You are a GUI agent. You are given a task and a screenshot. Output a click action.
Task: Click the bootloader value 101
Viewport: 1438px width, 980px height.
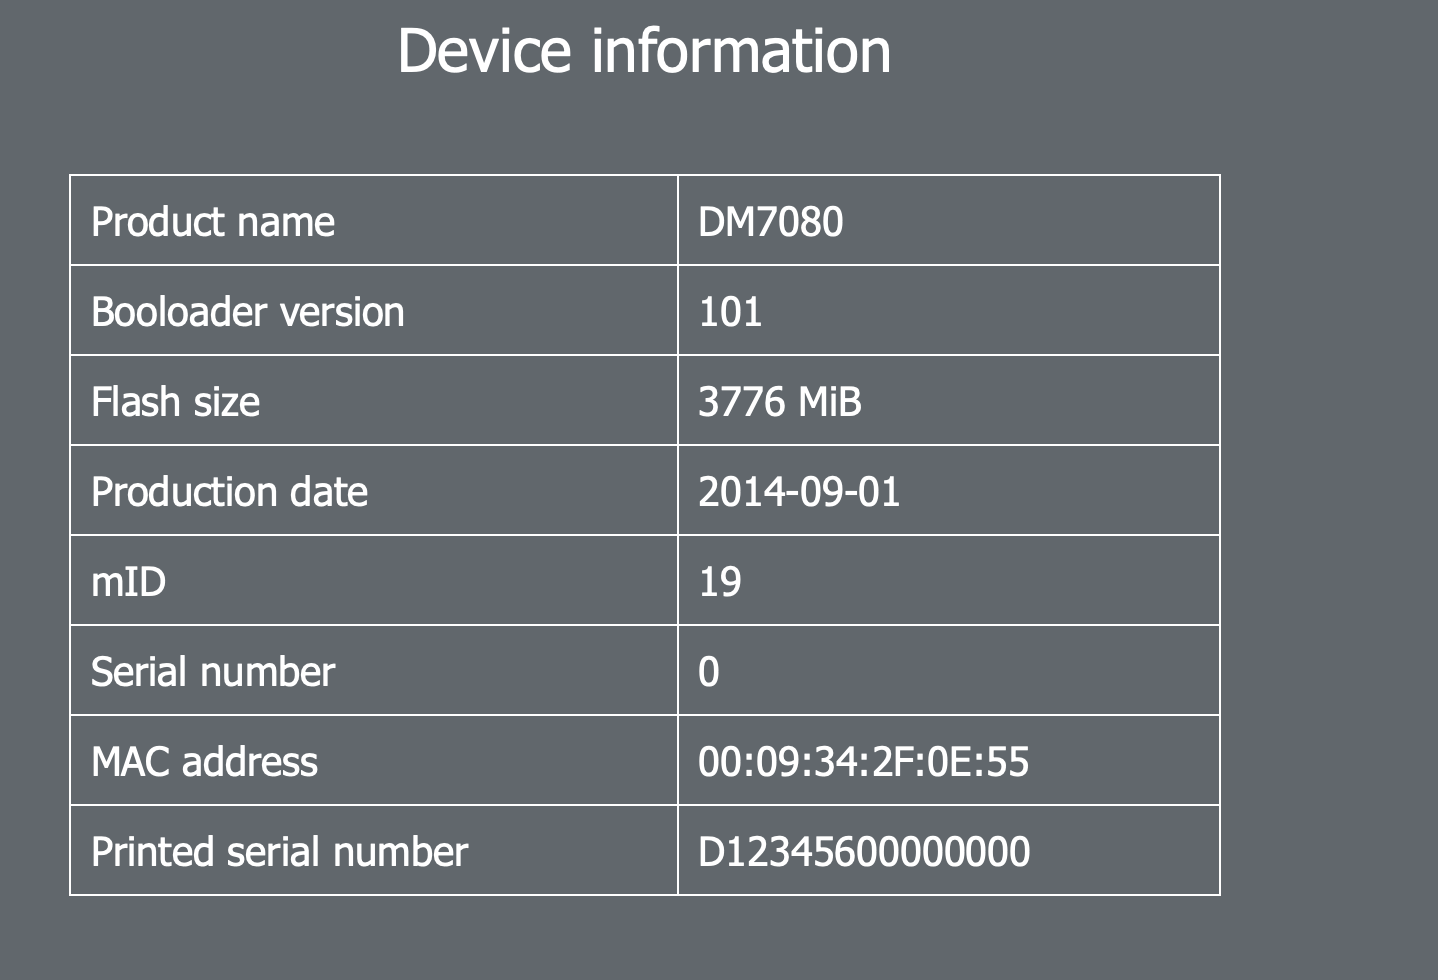coord(730,312)
